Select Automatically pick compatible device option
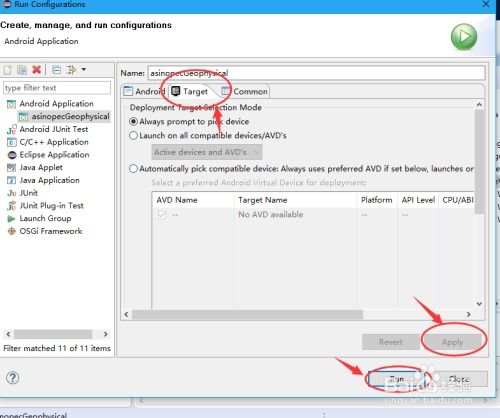 click(301, 169)
